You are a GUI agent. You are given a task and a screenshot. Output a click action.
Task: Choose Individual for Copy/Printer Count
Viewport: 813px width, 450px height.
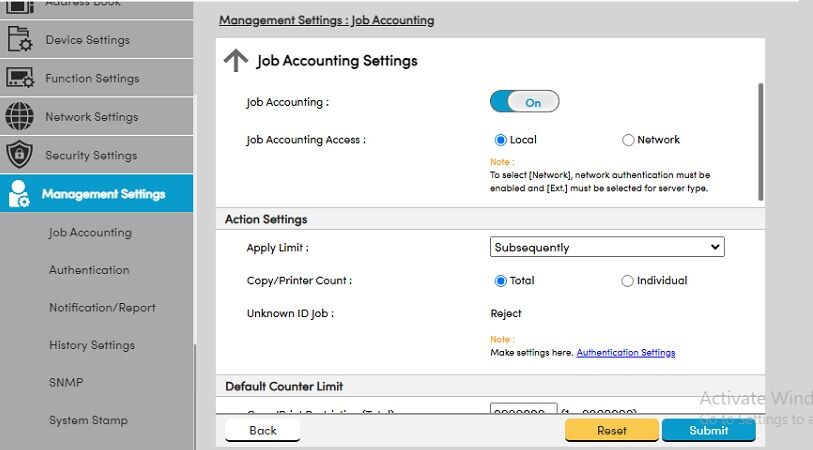(627, 281)
